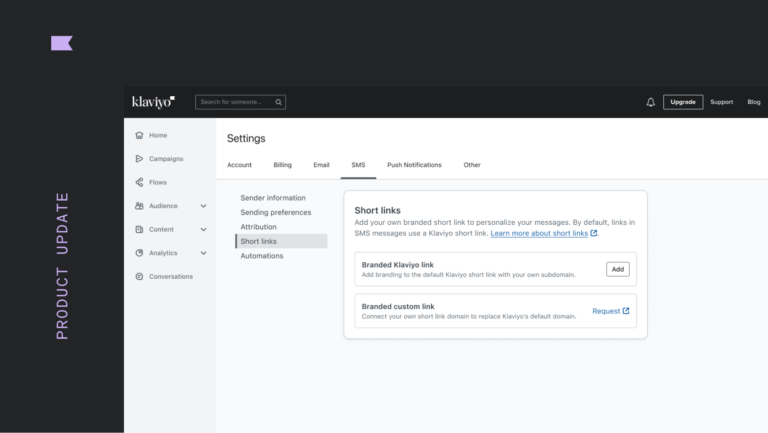Click external link icon next to Request

tap(626, 311)
